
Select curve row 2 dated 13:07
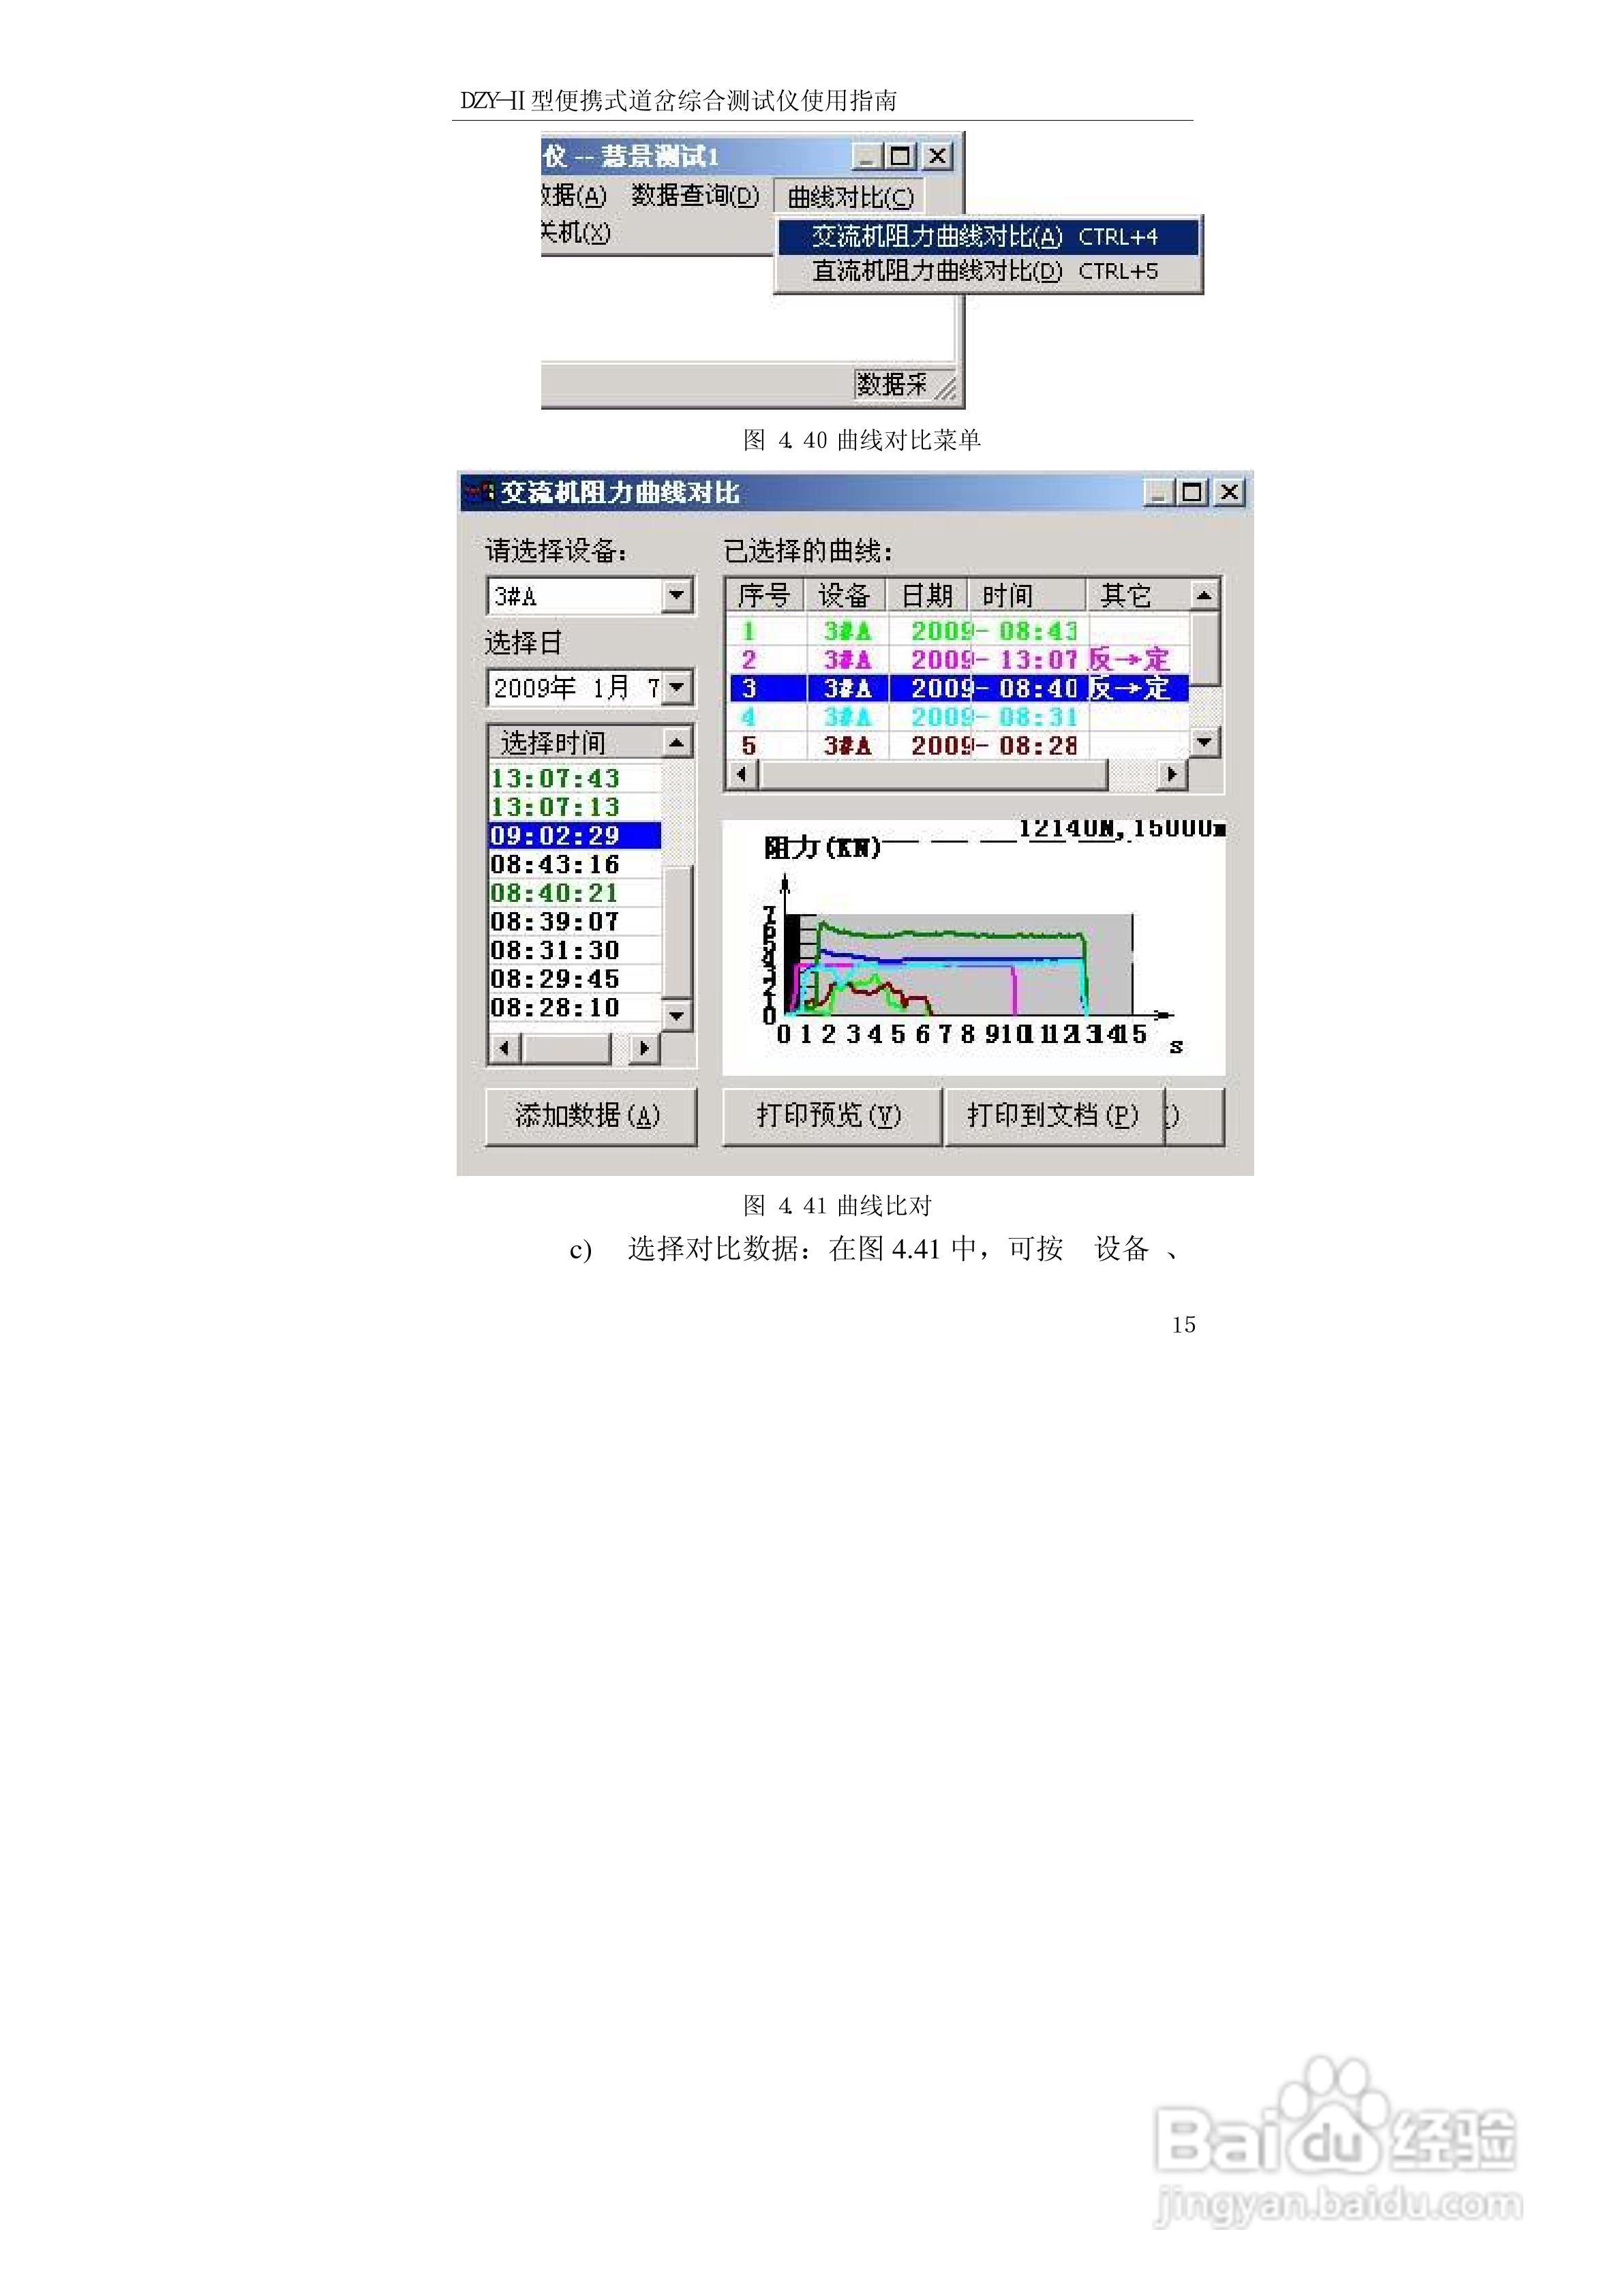pos(957,660)
